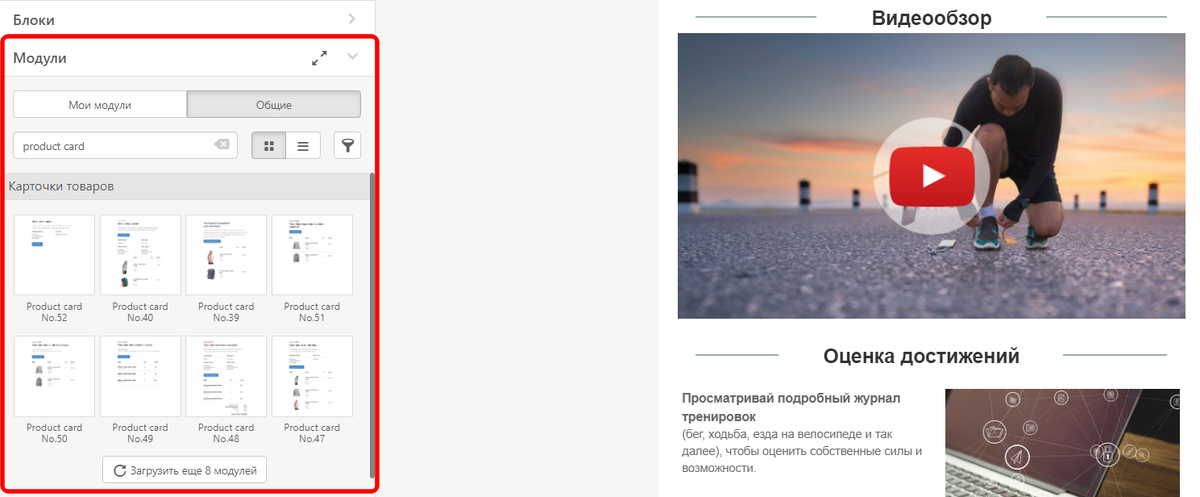This screenshot has height=497, width=1200.
Task: Collapse the Модули section chevron
Action: [352, 57]
